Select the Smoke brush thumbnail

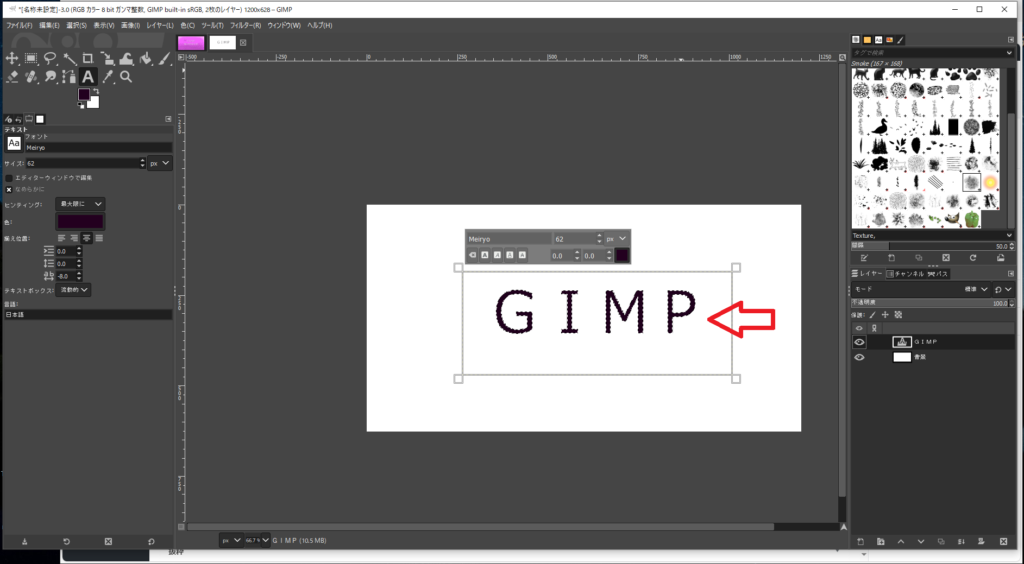point(971,182)
